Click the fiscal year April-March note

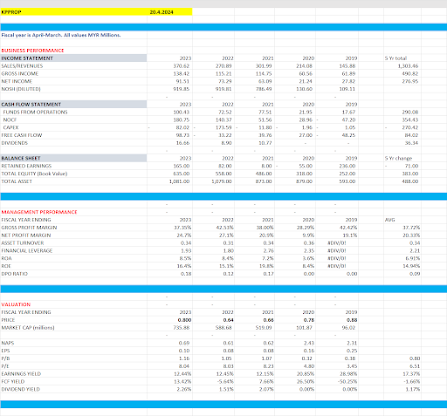[x=61, y=35]
